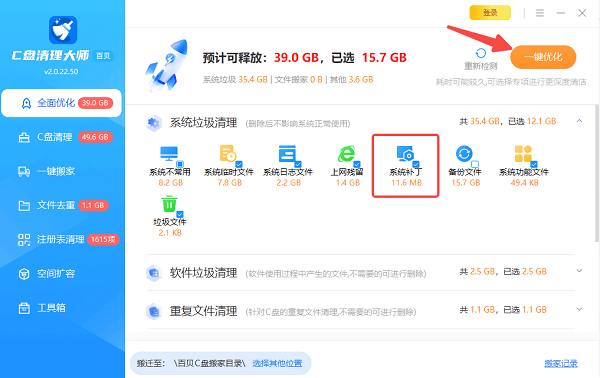Click the C盘清理大师 app logo
This screenshot has height=378, width=600.
coord(63,30)
